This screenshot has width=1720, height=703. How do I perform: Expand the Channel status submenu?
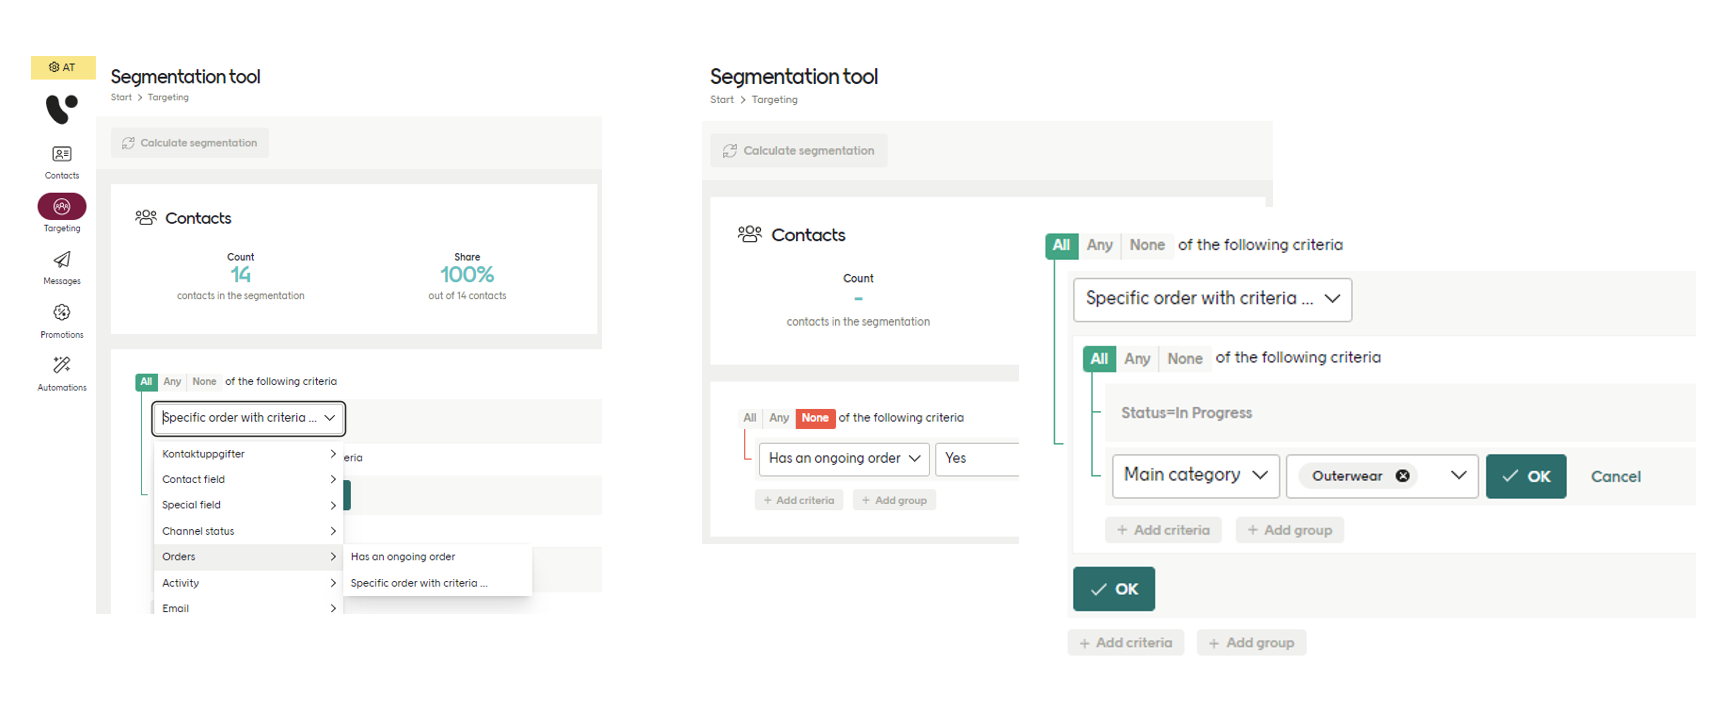pyautogui.click(x=248, y=531)
